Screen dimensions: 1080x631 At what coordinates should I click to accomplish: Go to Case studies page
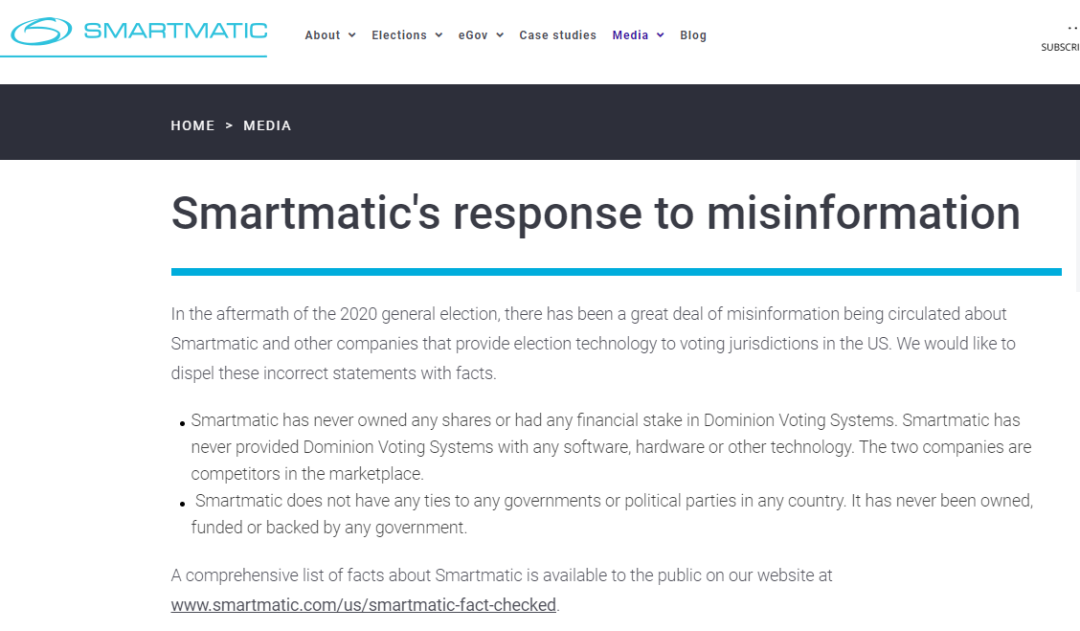[557, 35]
